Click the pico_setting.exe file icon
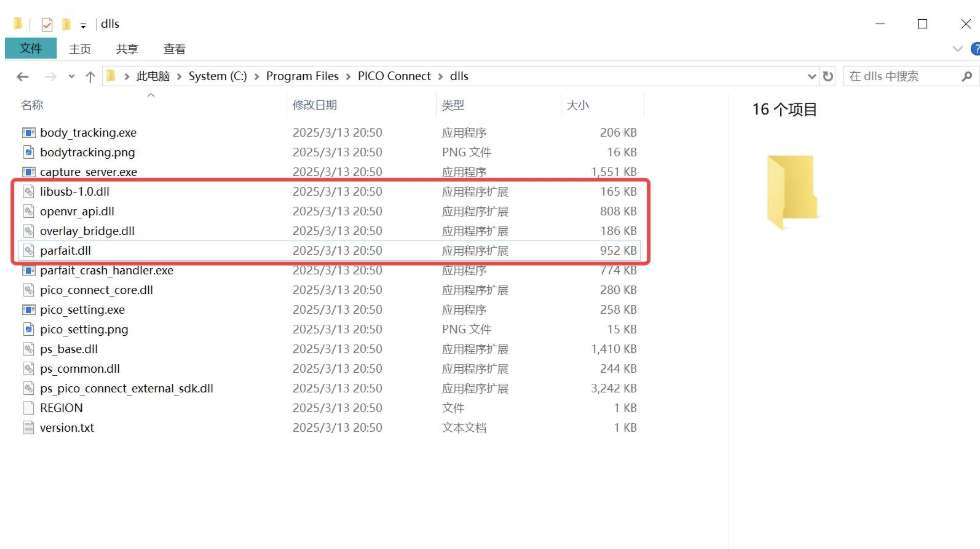 (28, 310)
